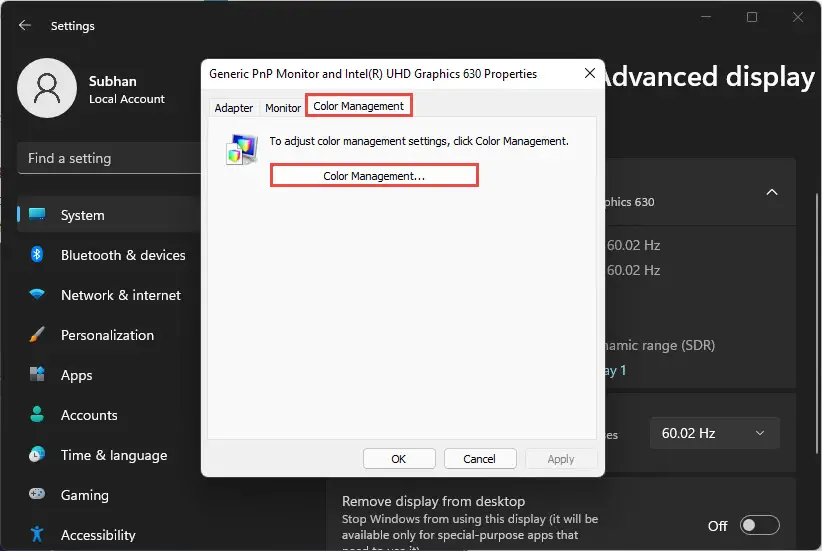Close the Properties dialog with X
Image resolution: width=822 pixels, height=551 pixels.
click(590, 73)
